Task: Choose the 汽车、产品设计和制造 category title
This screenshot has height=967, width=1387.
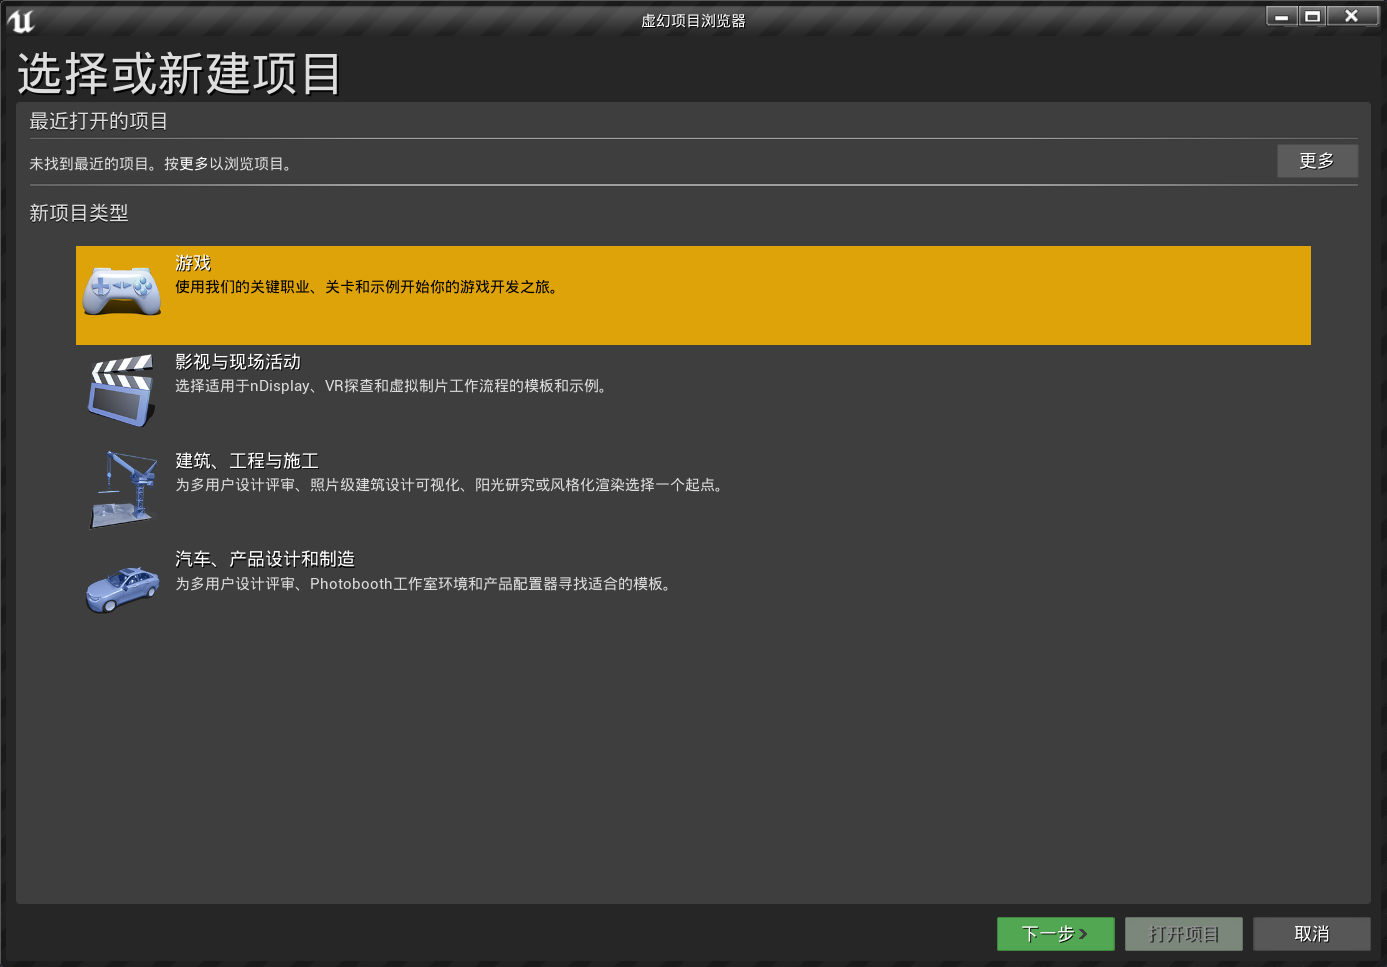Action: (265, 559)
